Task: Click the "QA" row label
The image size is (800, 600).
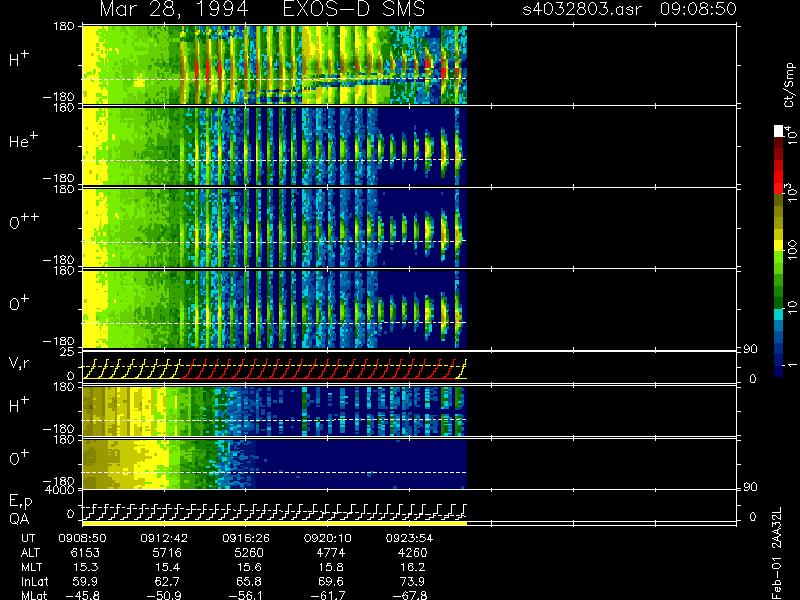Action: click(x=19, y=519)
